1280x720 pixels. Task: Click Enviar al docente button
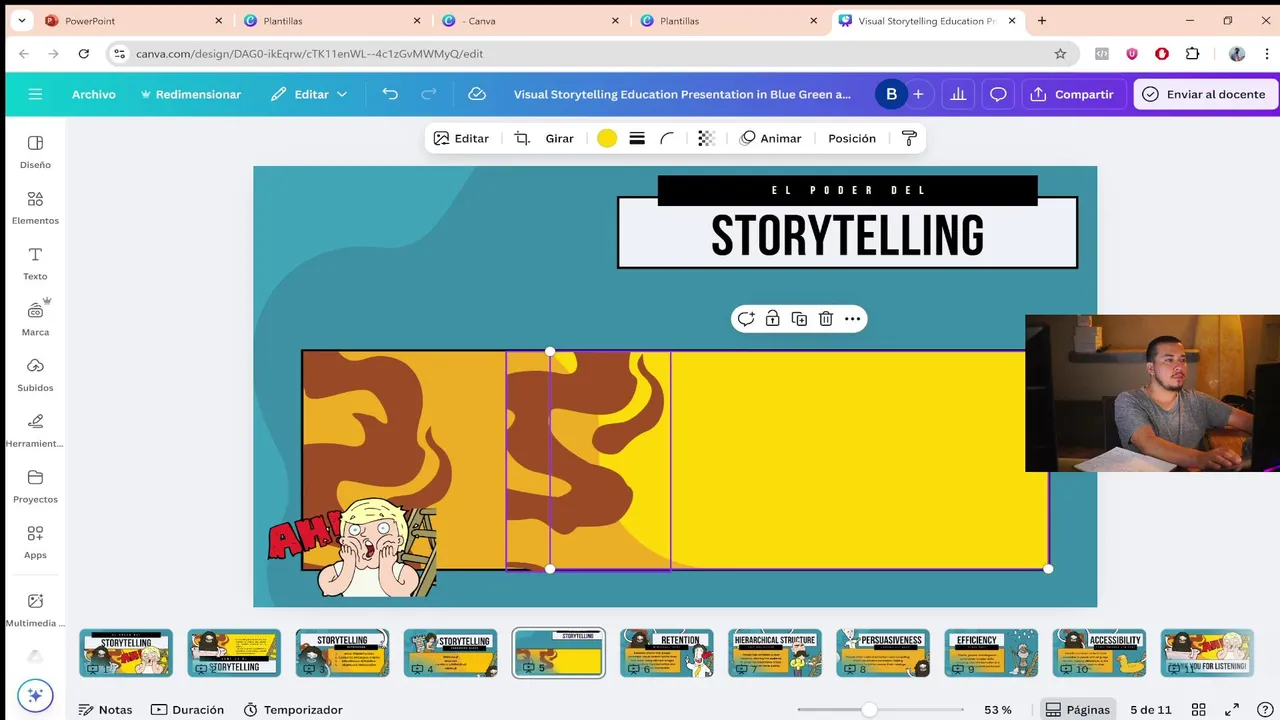coord(1205,94)
